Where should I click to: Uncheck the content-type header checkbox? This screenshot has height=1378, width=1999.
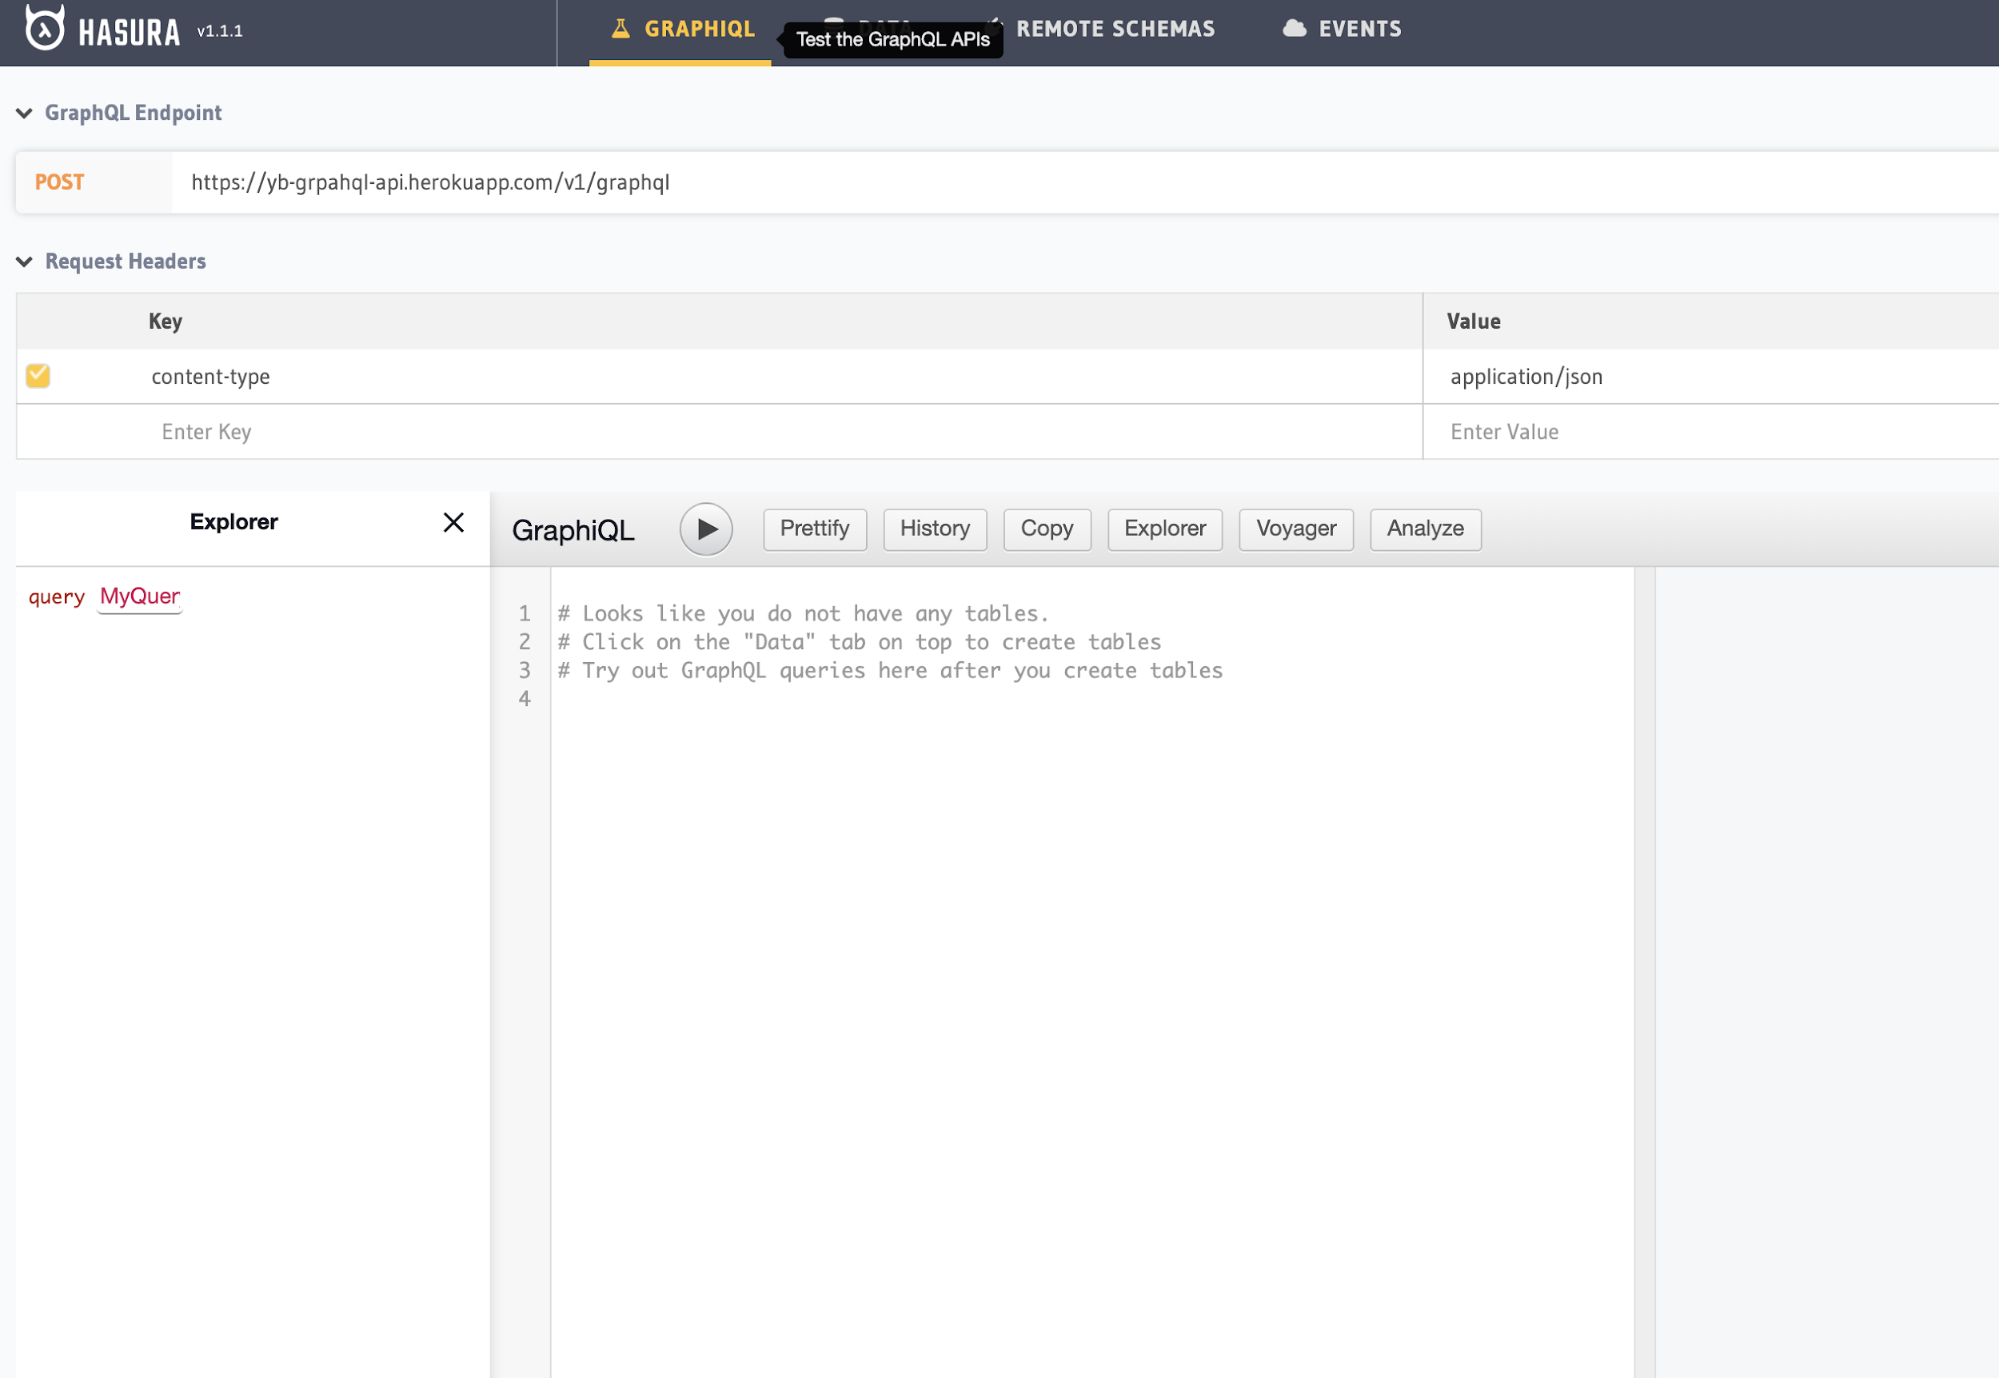[38, 376]
